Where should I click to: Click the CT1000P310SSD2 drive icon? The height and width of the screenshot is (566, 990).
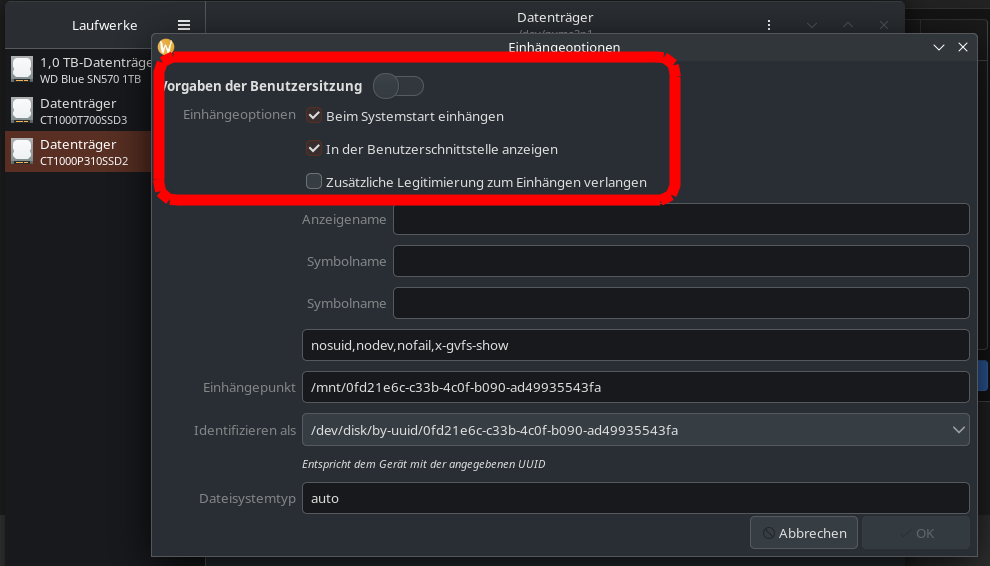click(x=22, y=151)
